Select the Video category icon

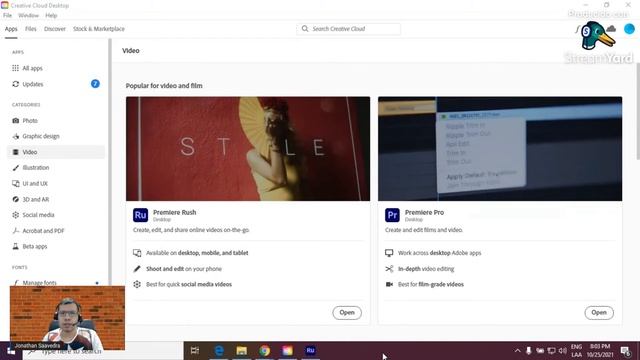16,152
